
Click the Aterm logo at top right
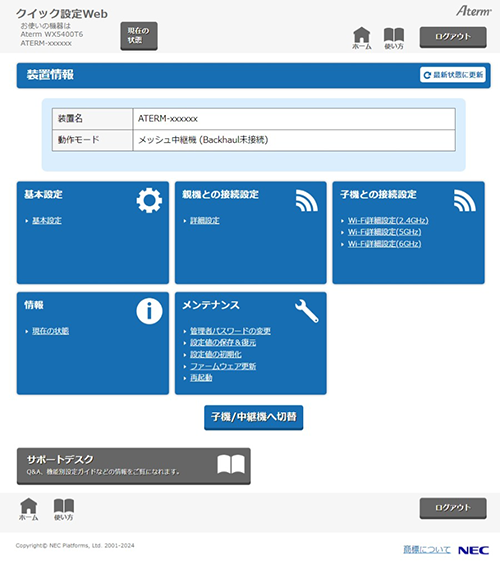pyautogui.click(x=473, y=11)
